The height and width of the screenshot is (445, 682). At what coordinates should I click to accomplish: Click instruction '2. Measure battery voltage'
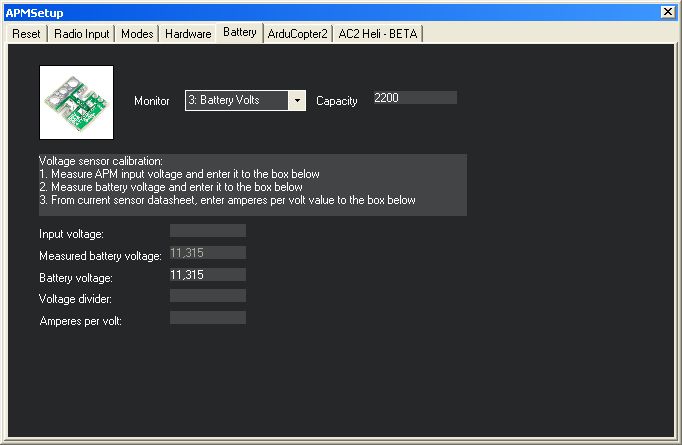(171, 187)
